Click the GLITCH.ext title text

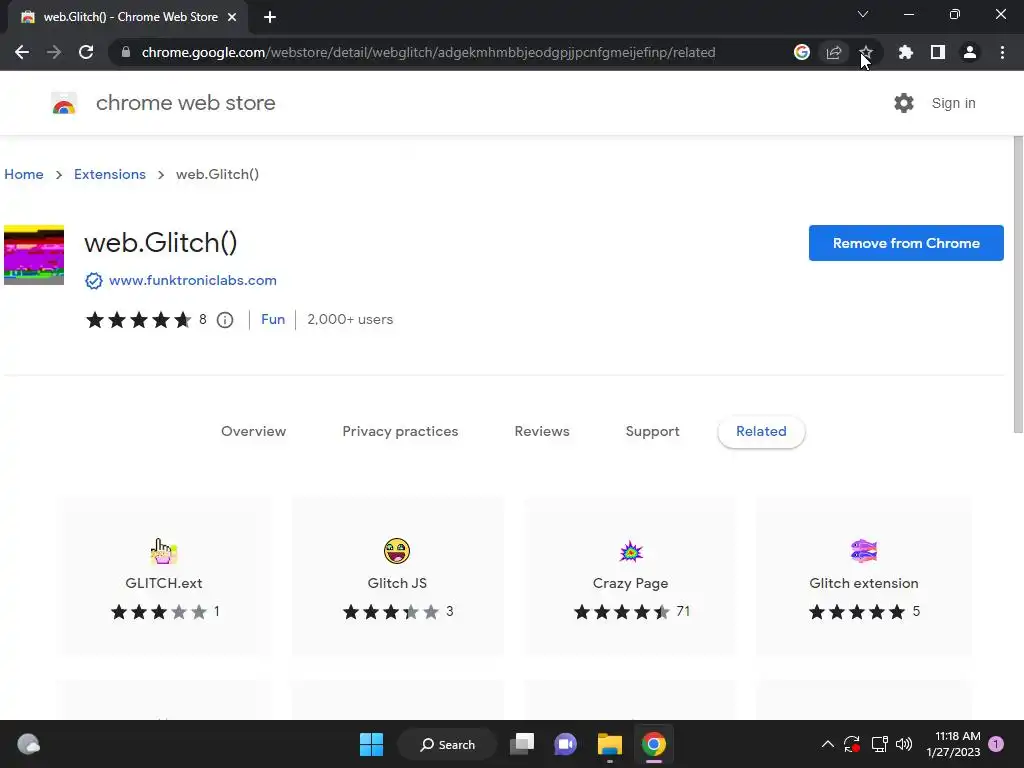(x=164, y=583)
